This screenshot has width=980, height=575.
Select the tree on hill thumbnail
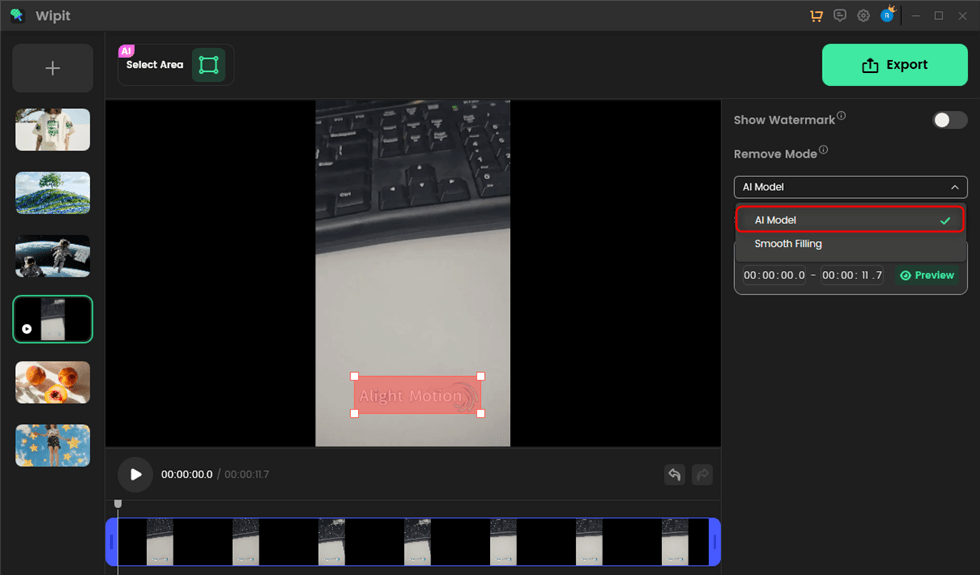pos(52,192)
